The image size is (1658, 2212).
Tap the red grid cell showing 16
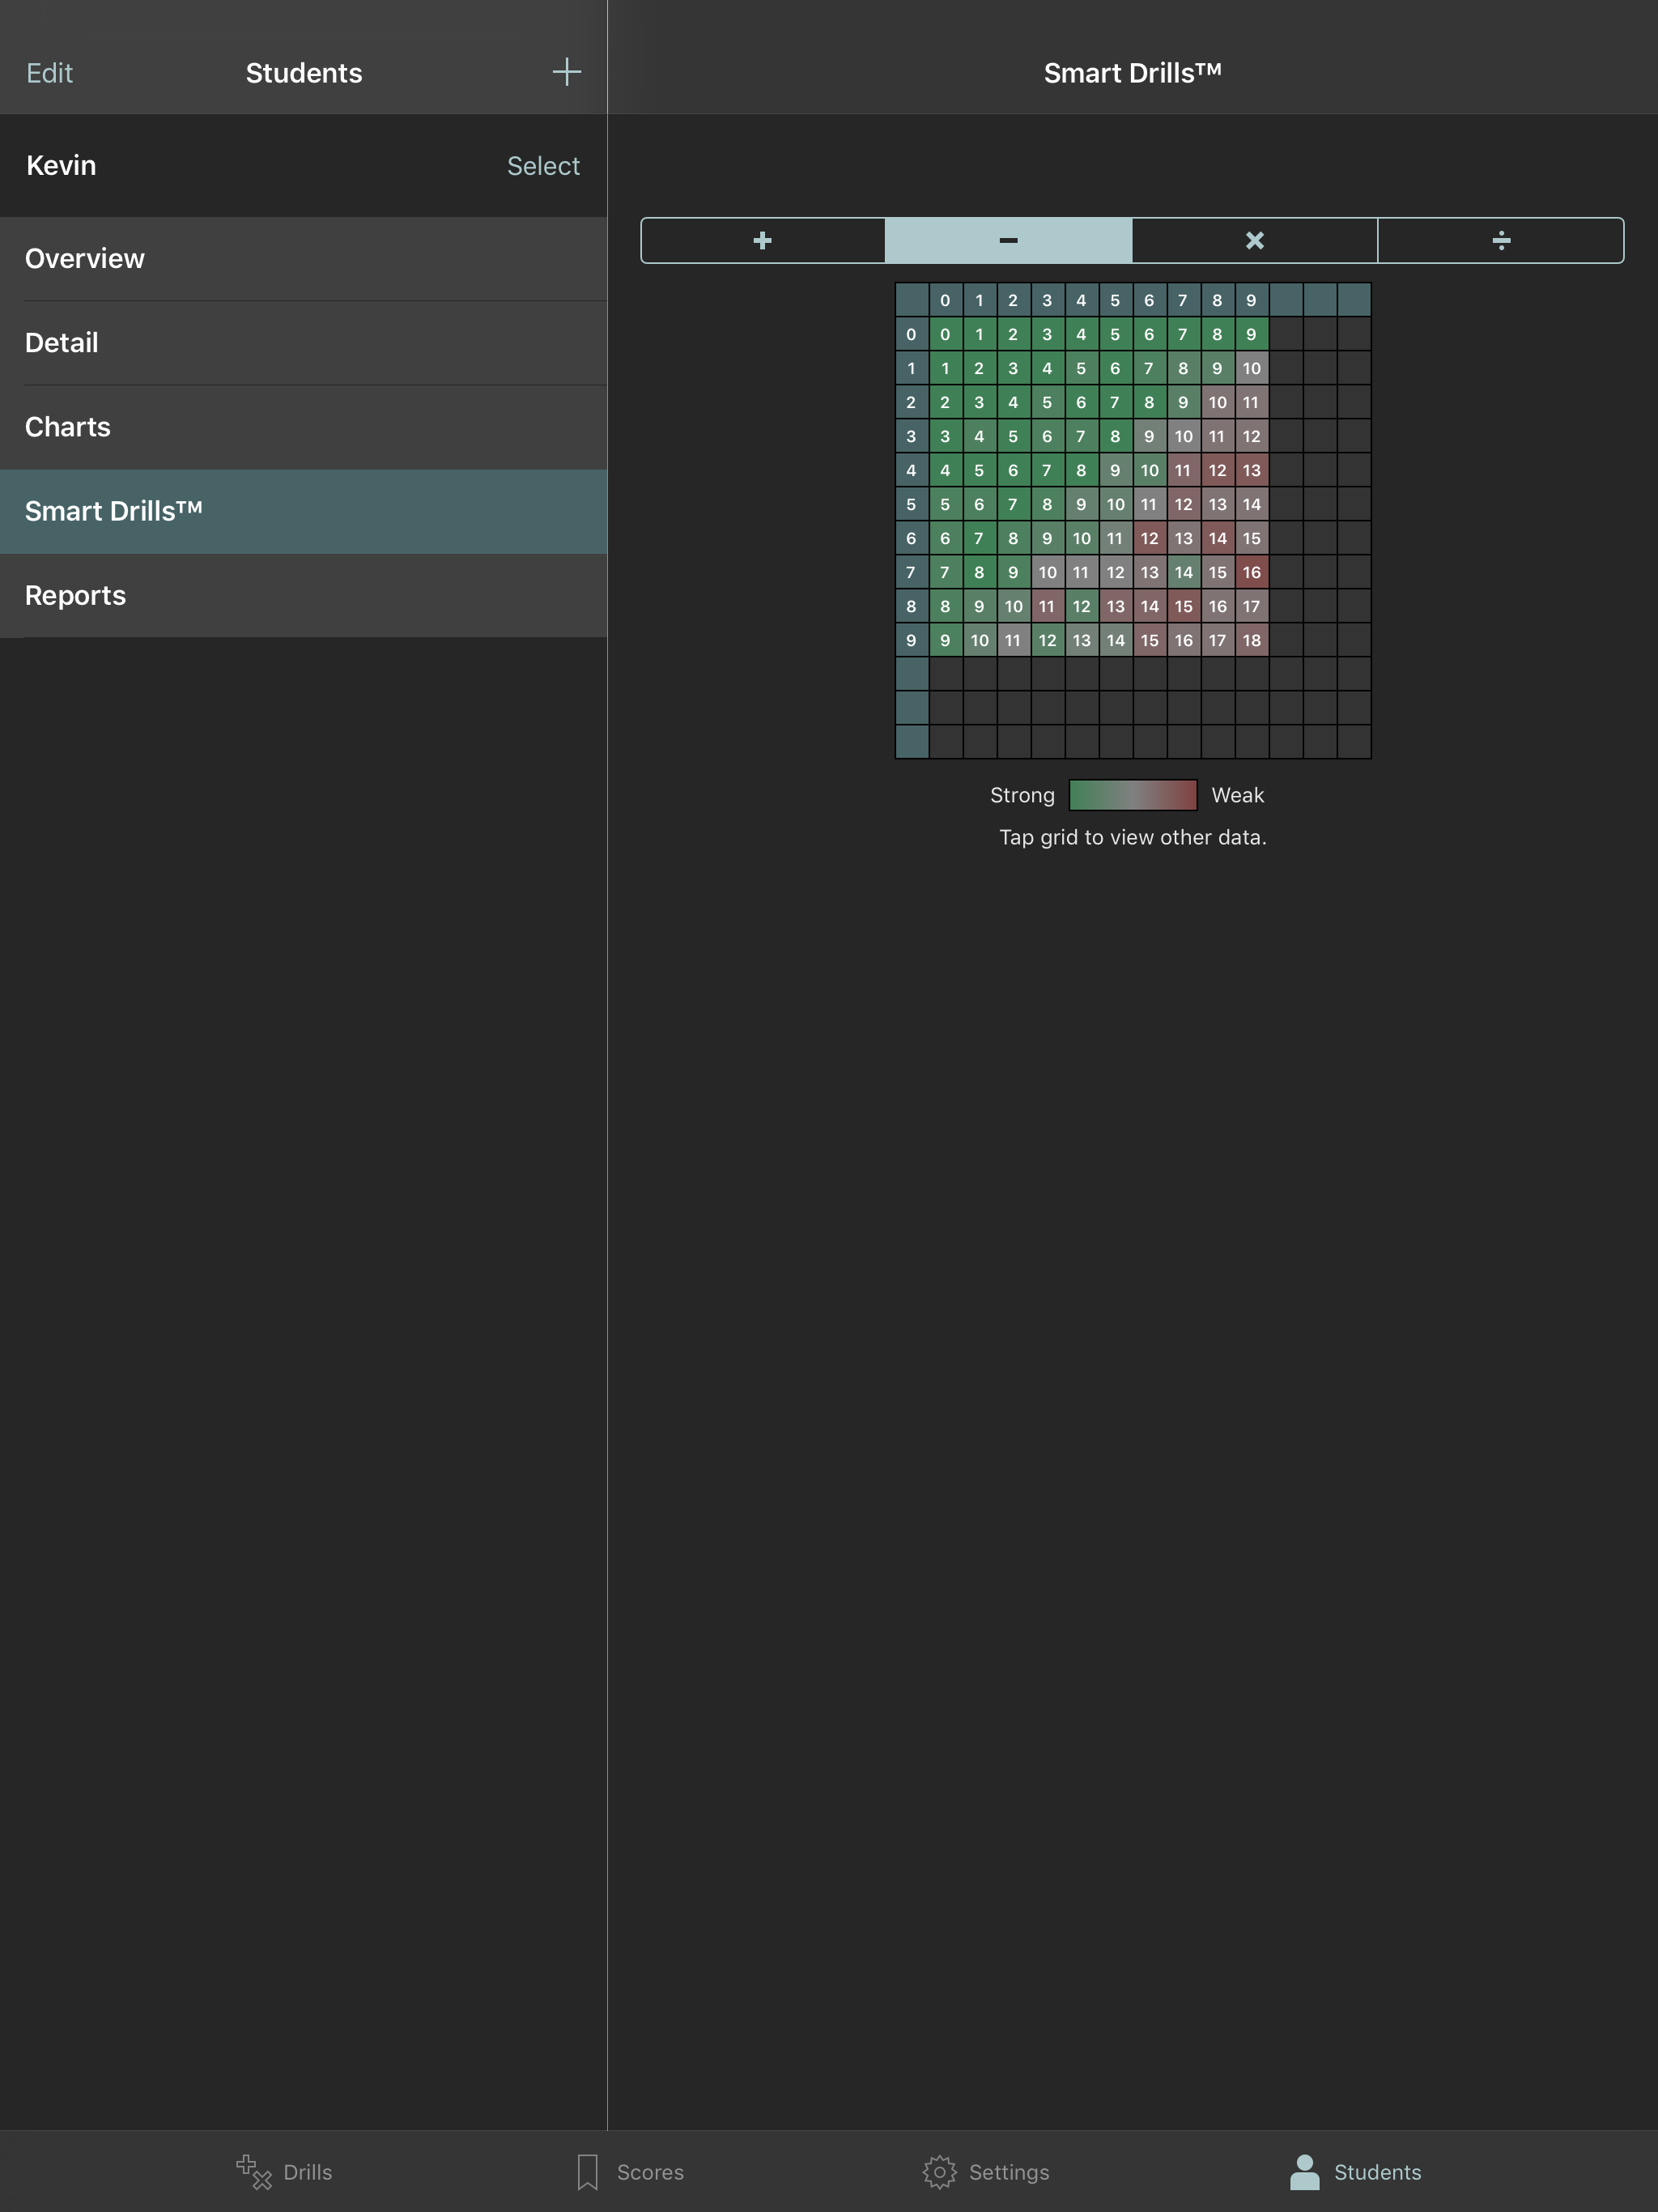pyautogui.click(x=1251, y=572)
